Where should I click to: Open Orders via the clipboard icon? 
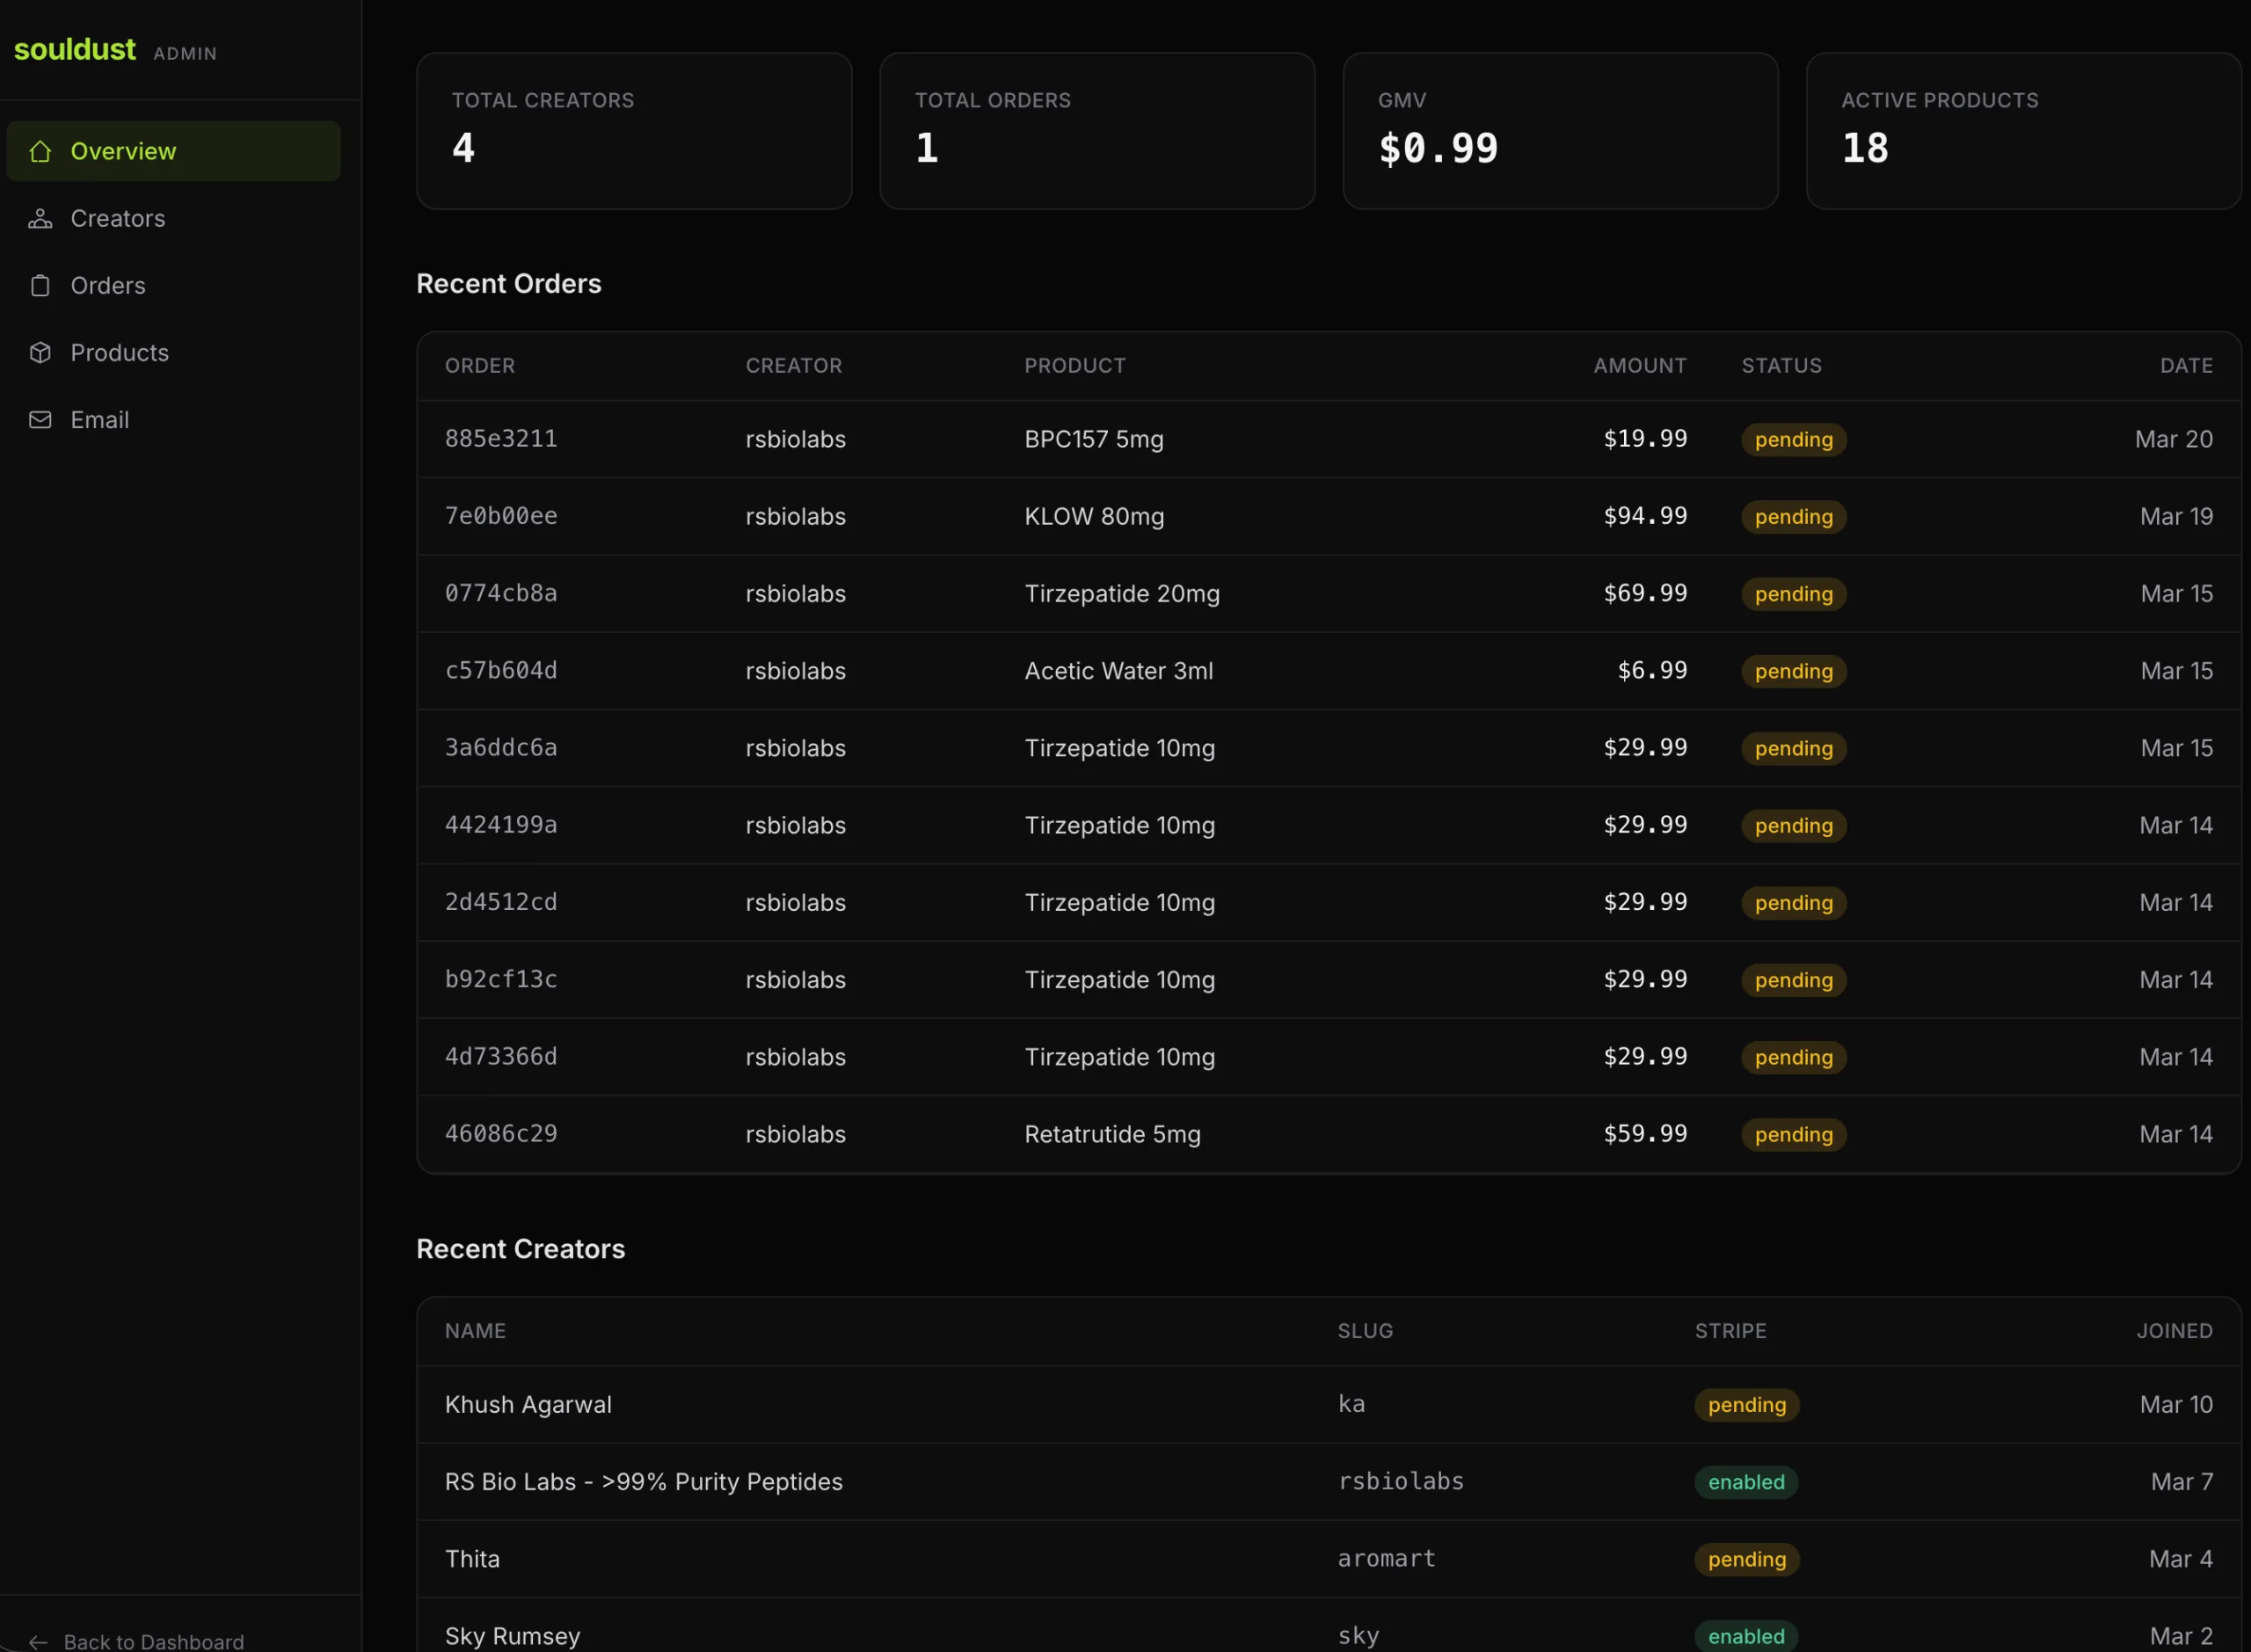(x=40, y=285)
